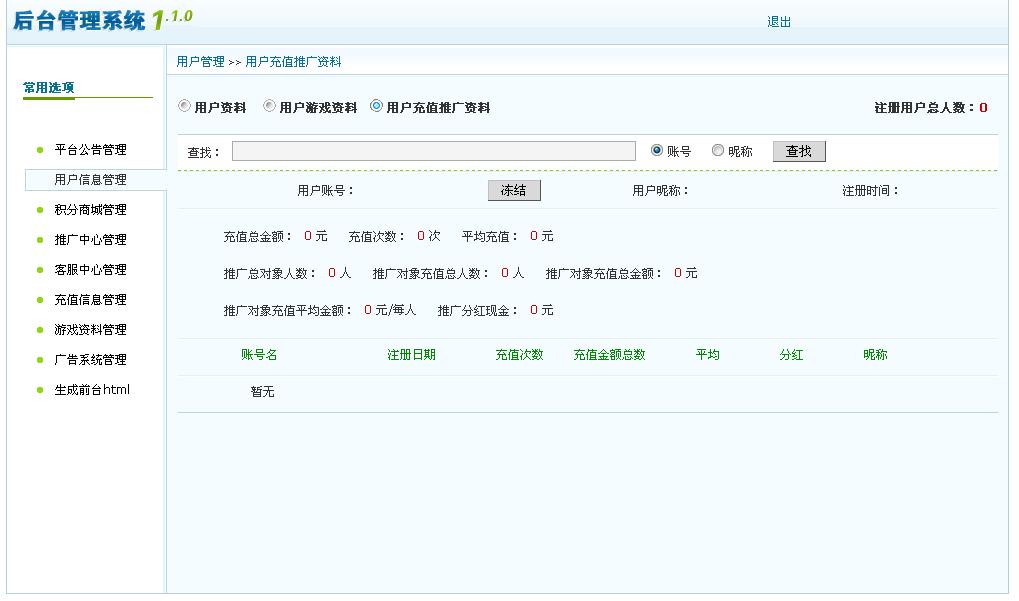The image size is (1019, 601).
Task: Click the 退出 logout link
Action: click(778, 21)
